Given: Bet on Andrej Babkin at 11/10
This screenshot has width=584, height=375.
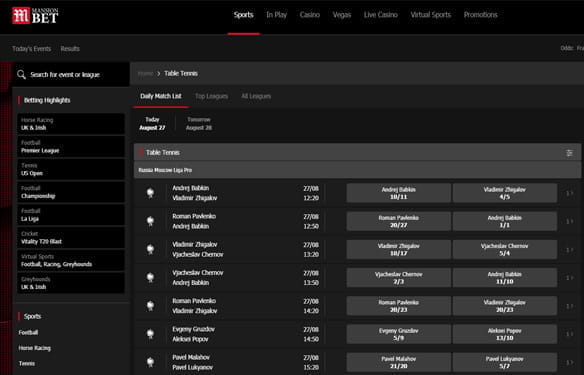Looking at the screenshot, I should [505, 278].
